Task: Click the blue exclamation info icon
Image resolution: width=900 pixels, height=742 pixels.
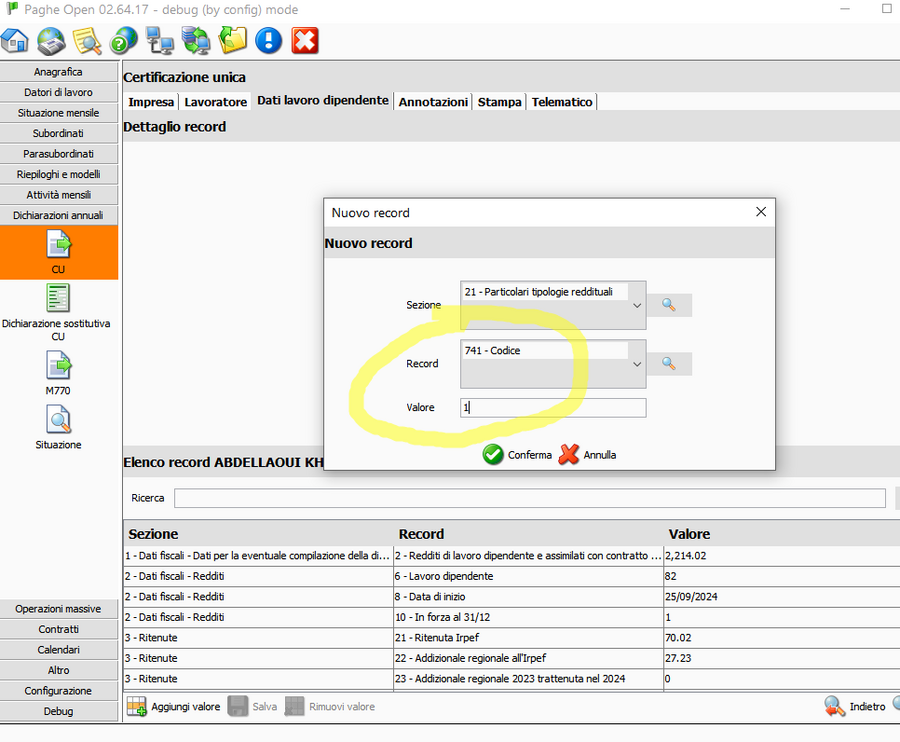Action: (268, 40)
